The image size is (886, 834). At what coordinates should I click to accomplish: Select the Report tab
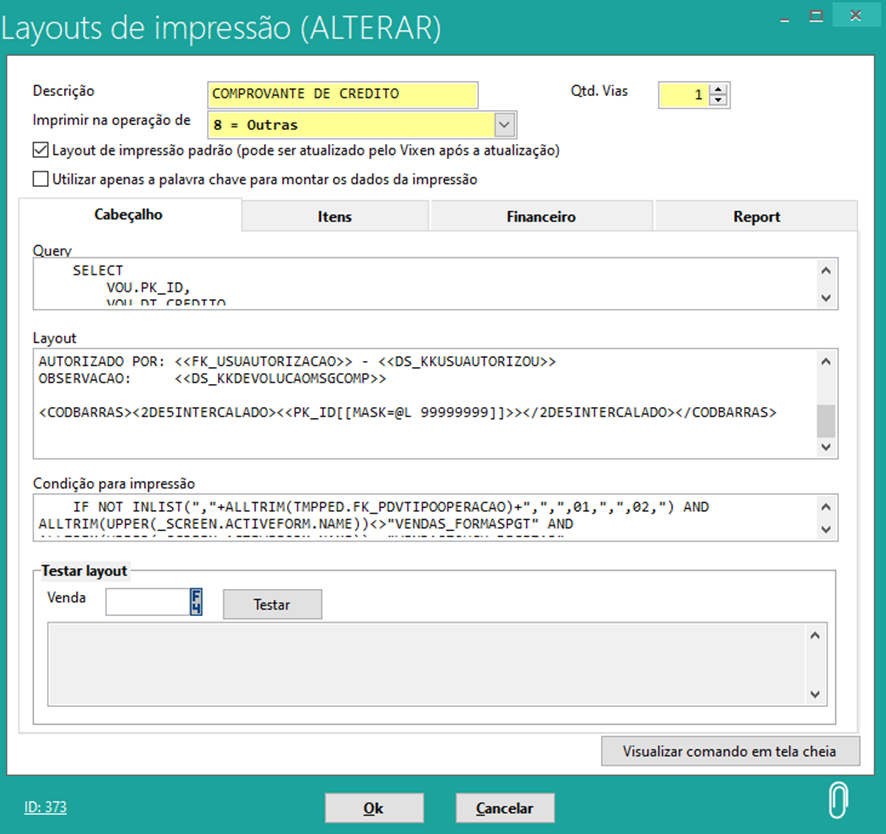click(756, 216)
